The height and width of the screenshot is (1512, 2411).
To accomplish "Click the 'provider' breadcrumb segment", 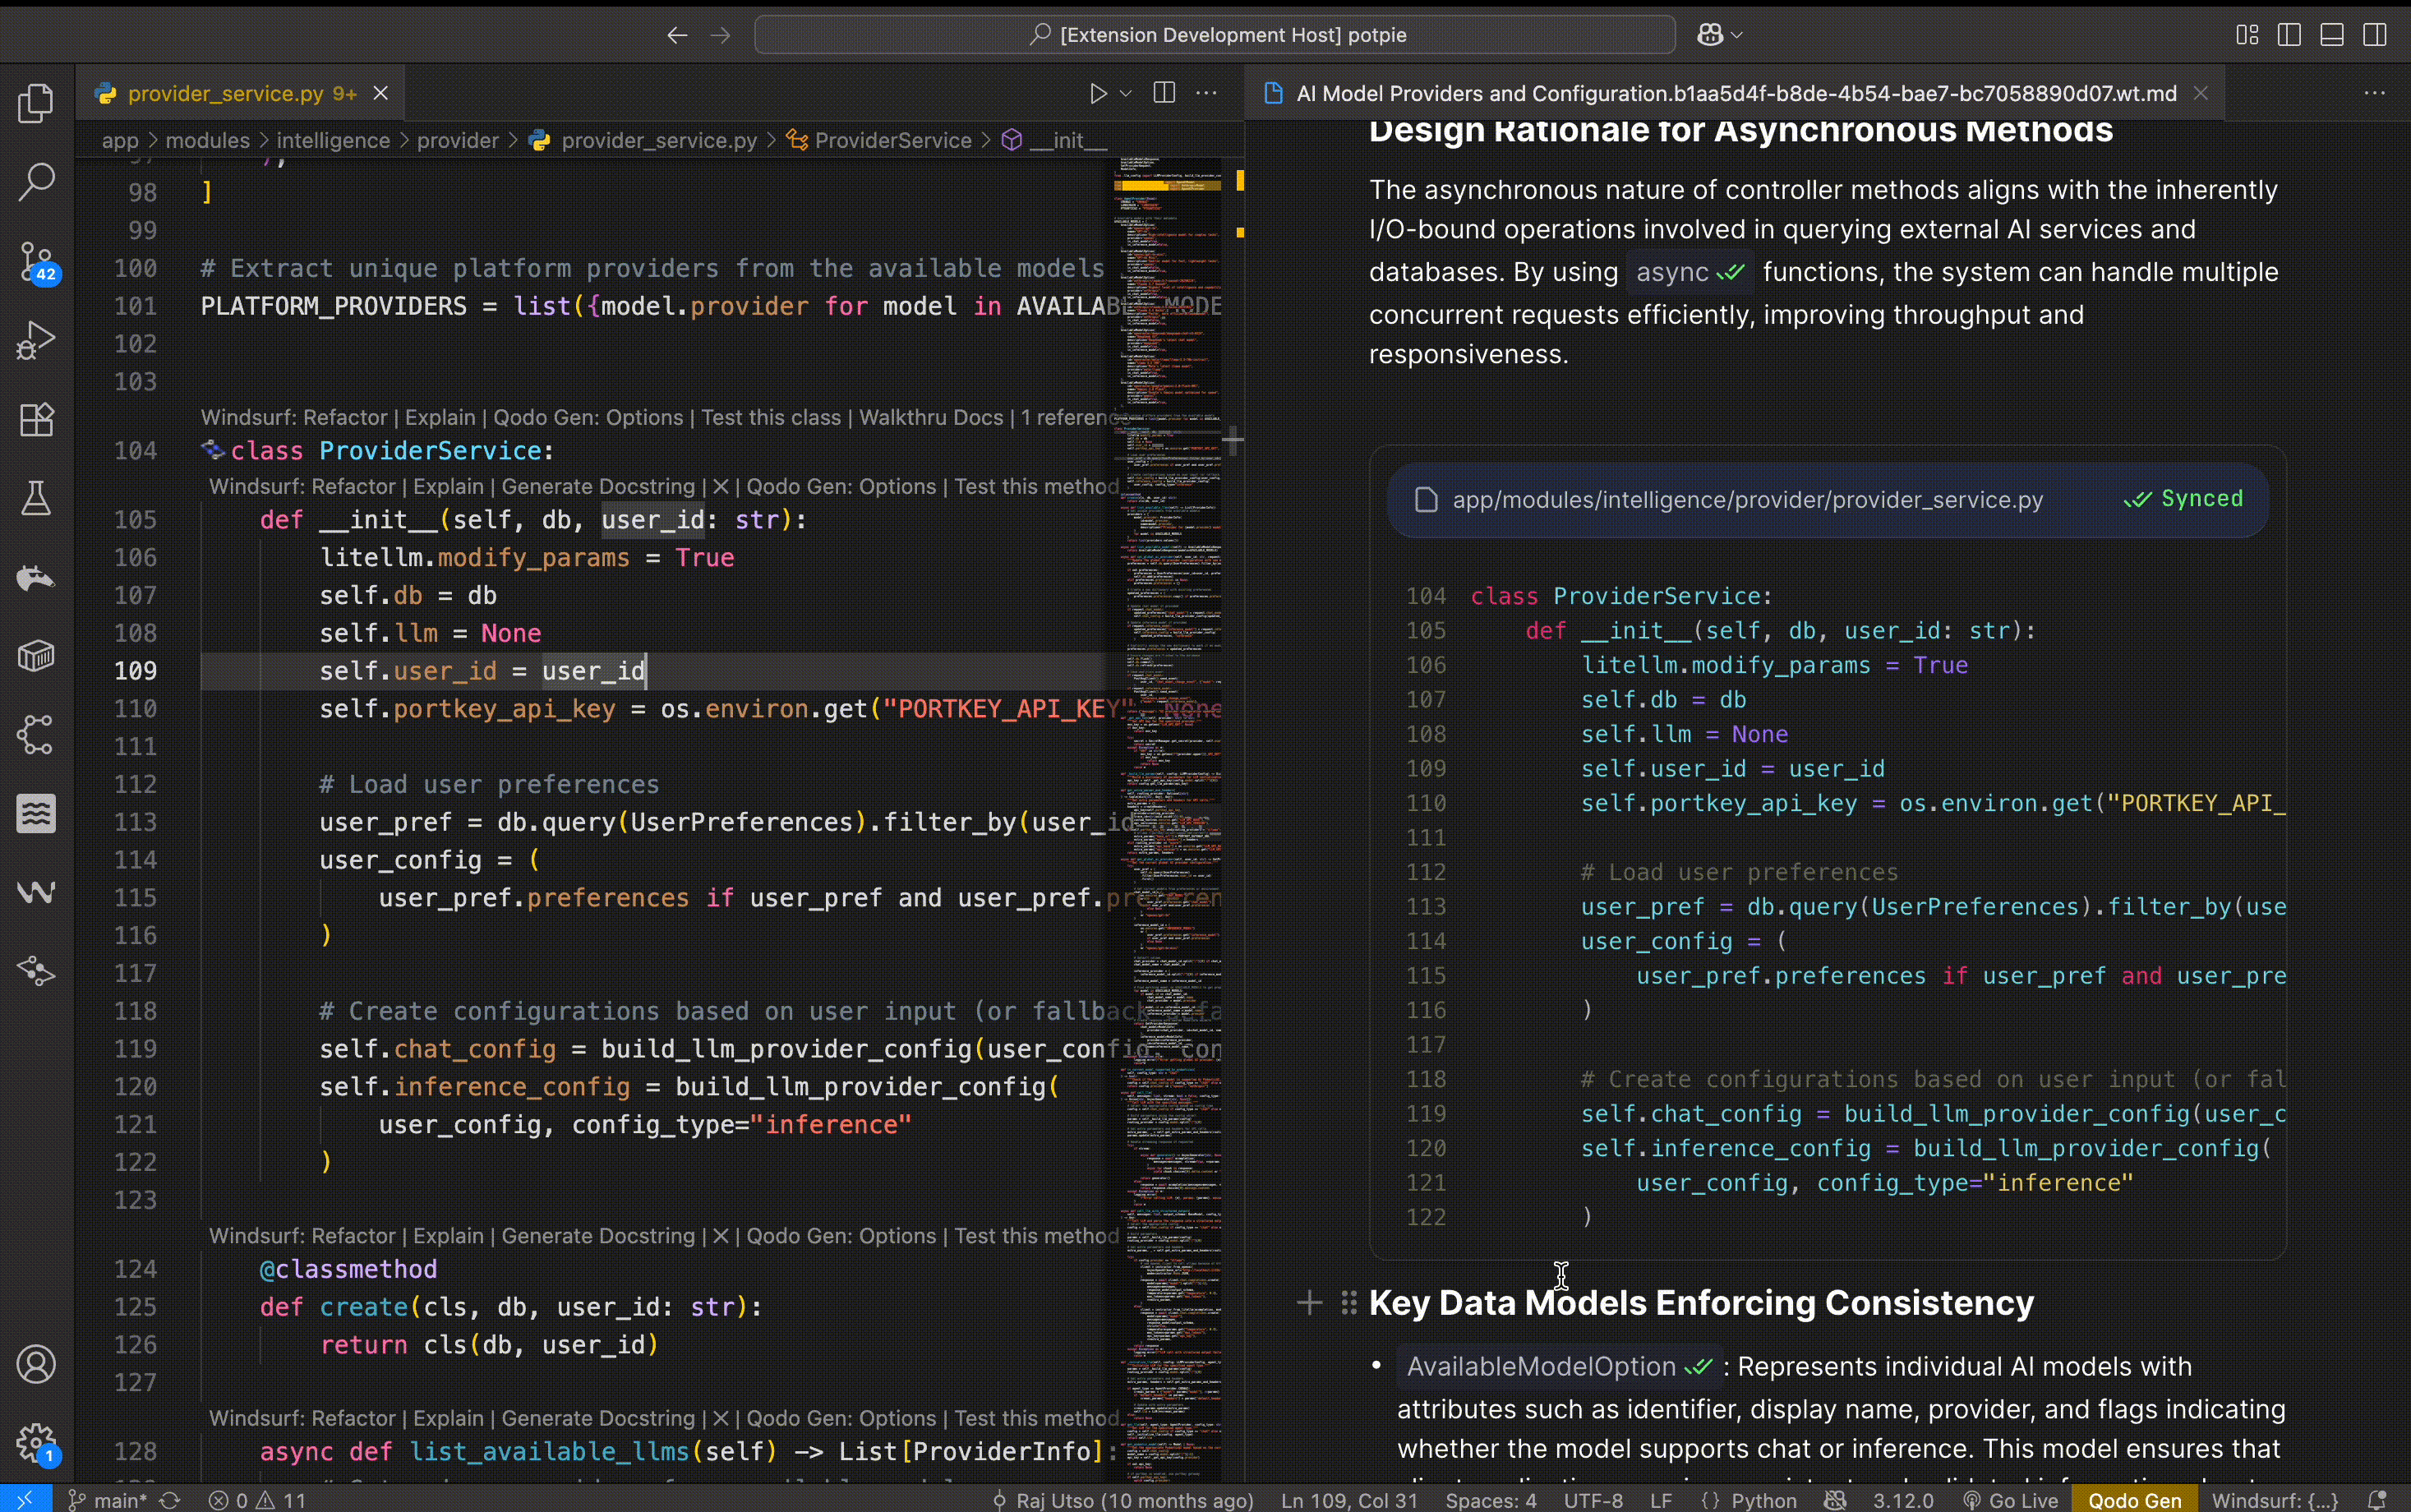I will click(458, 140).
